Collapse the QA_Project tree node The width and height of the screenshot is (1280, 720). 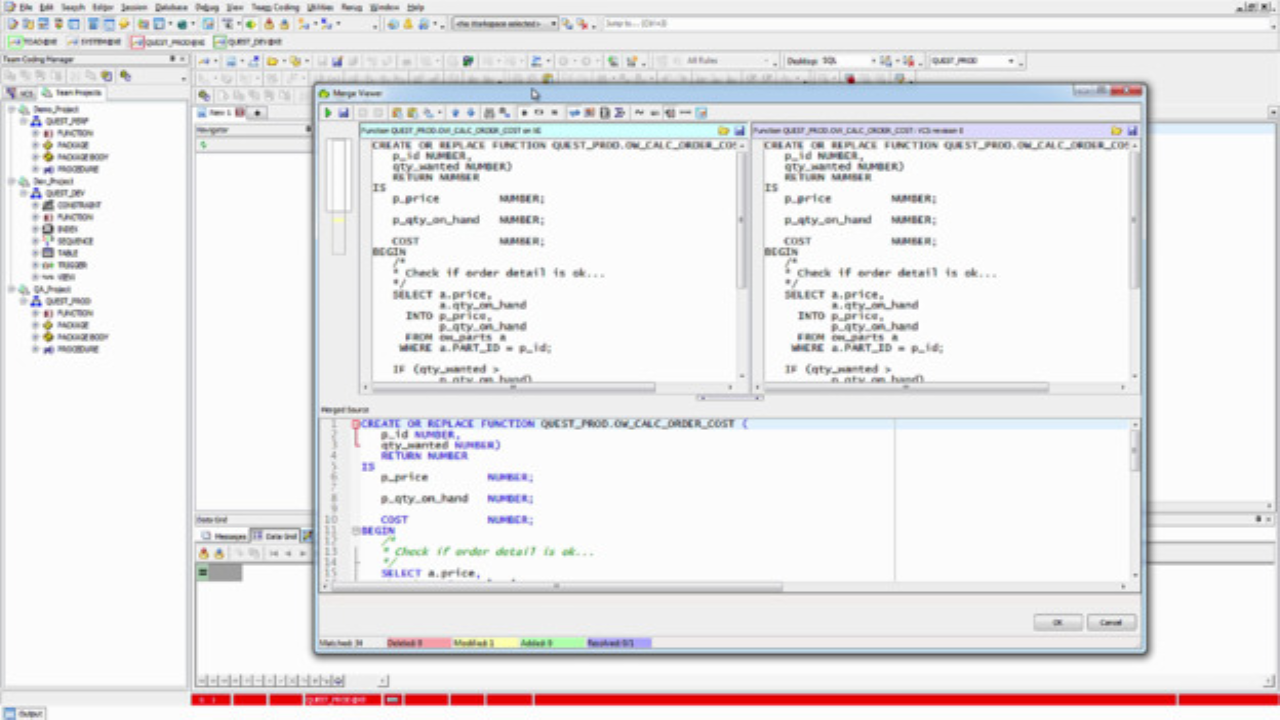(11, 289)
